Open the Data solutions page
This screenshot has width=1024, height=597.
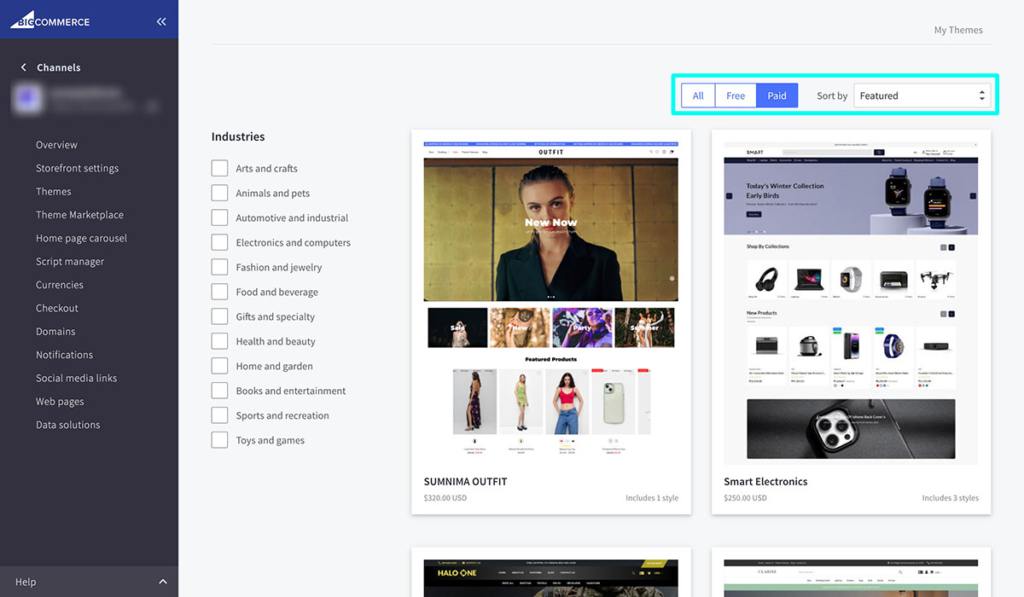point(66,424)
